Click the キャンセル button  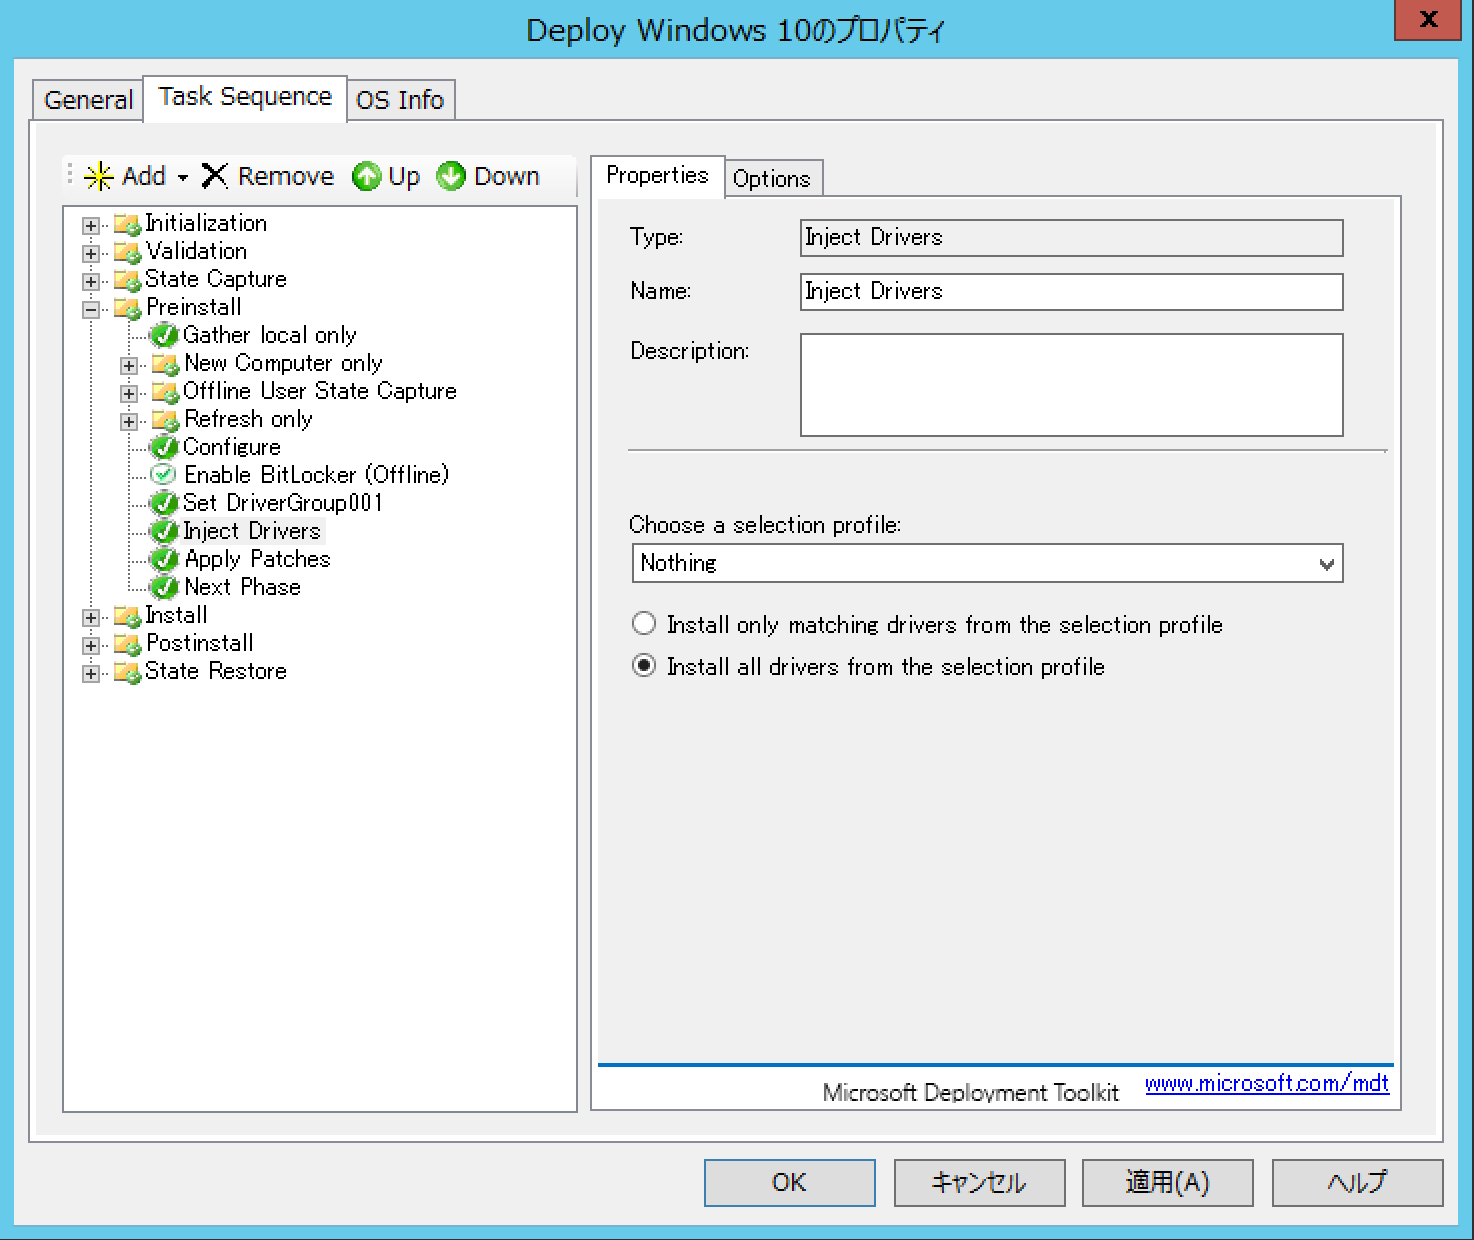(x=979, y=1182)
